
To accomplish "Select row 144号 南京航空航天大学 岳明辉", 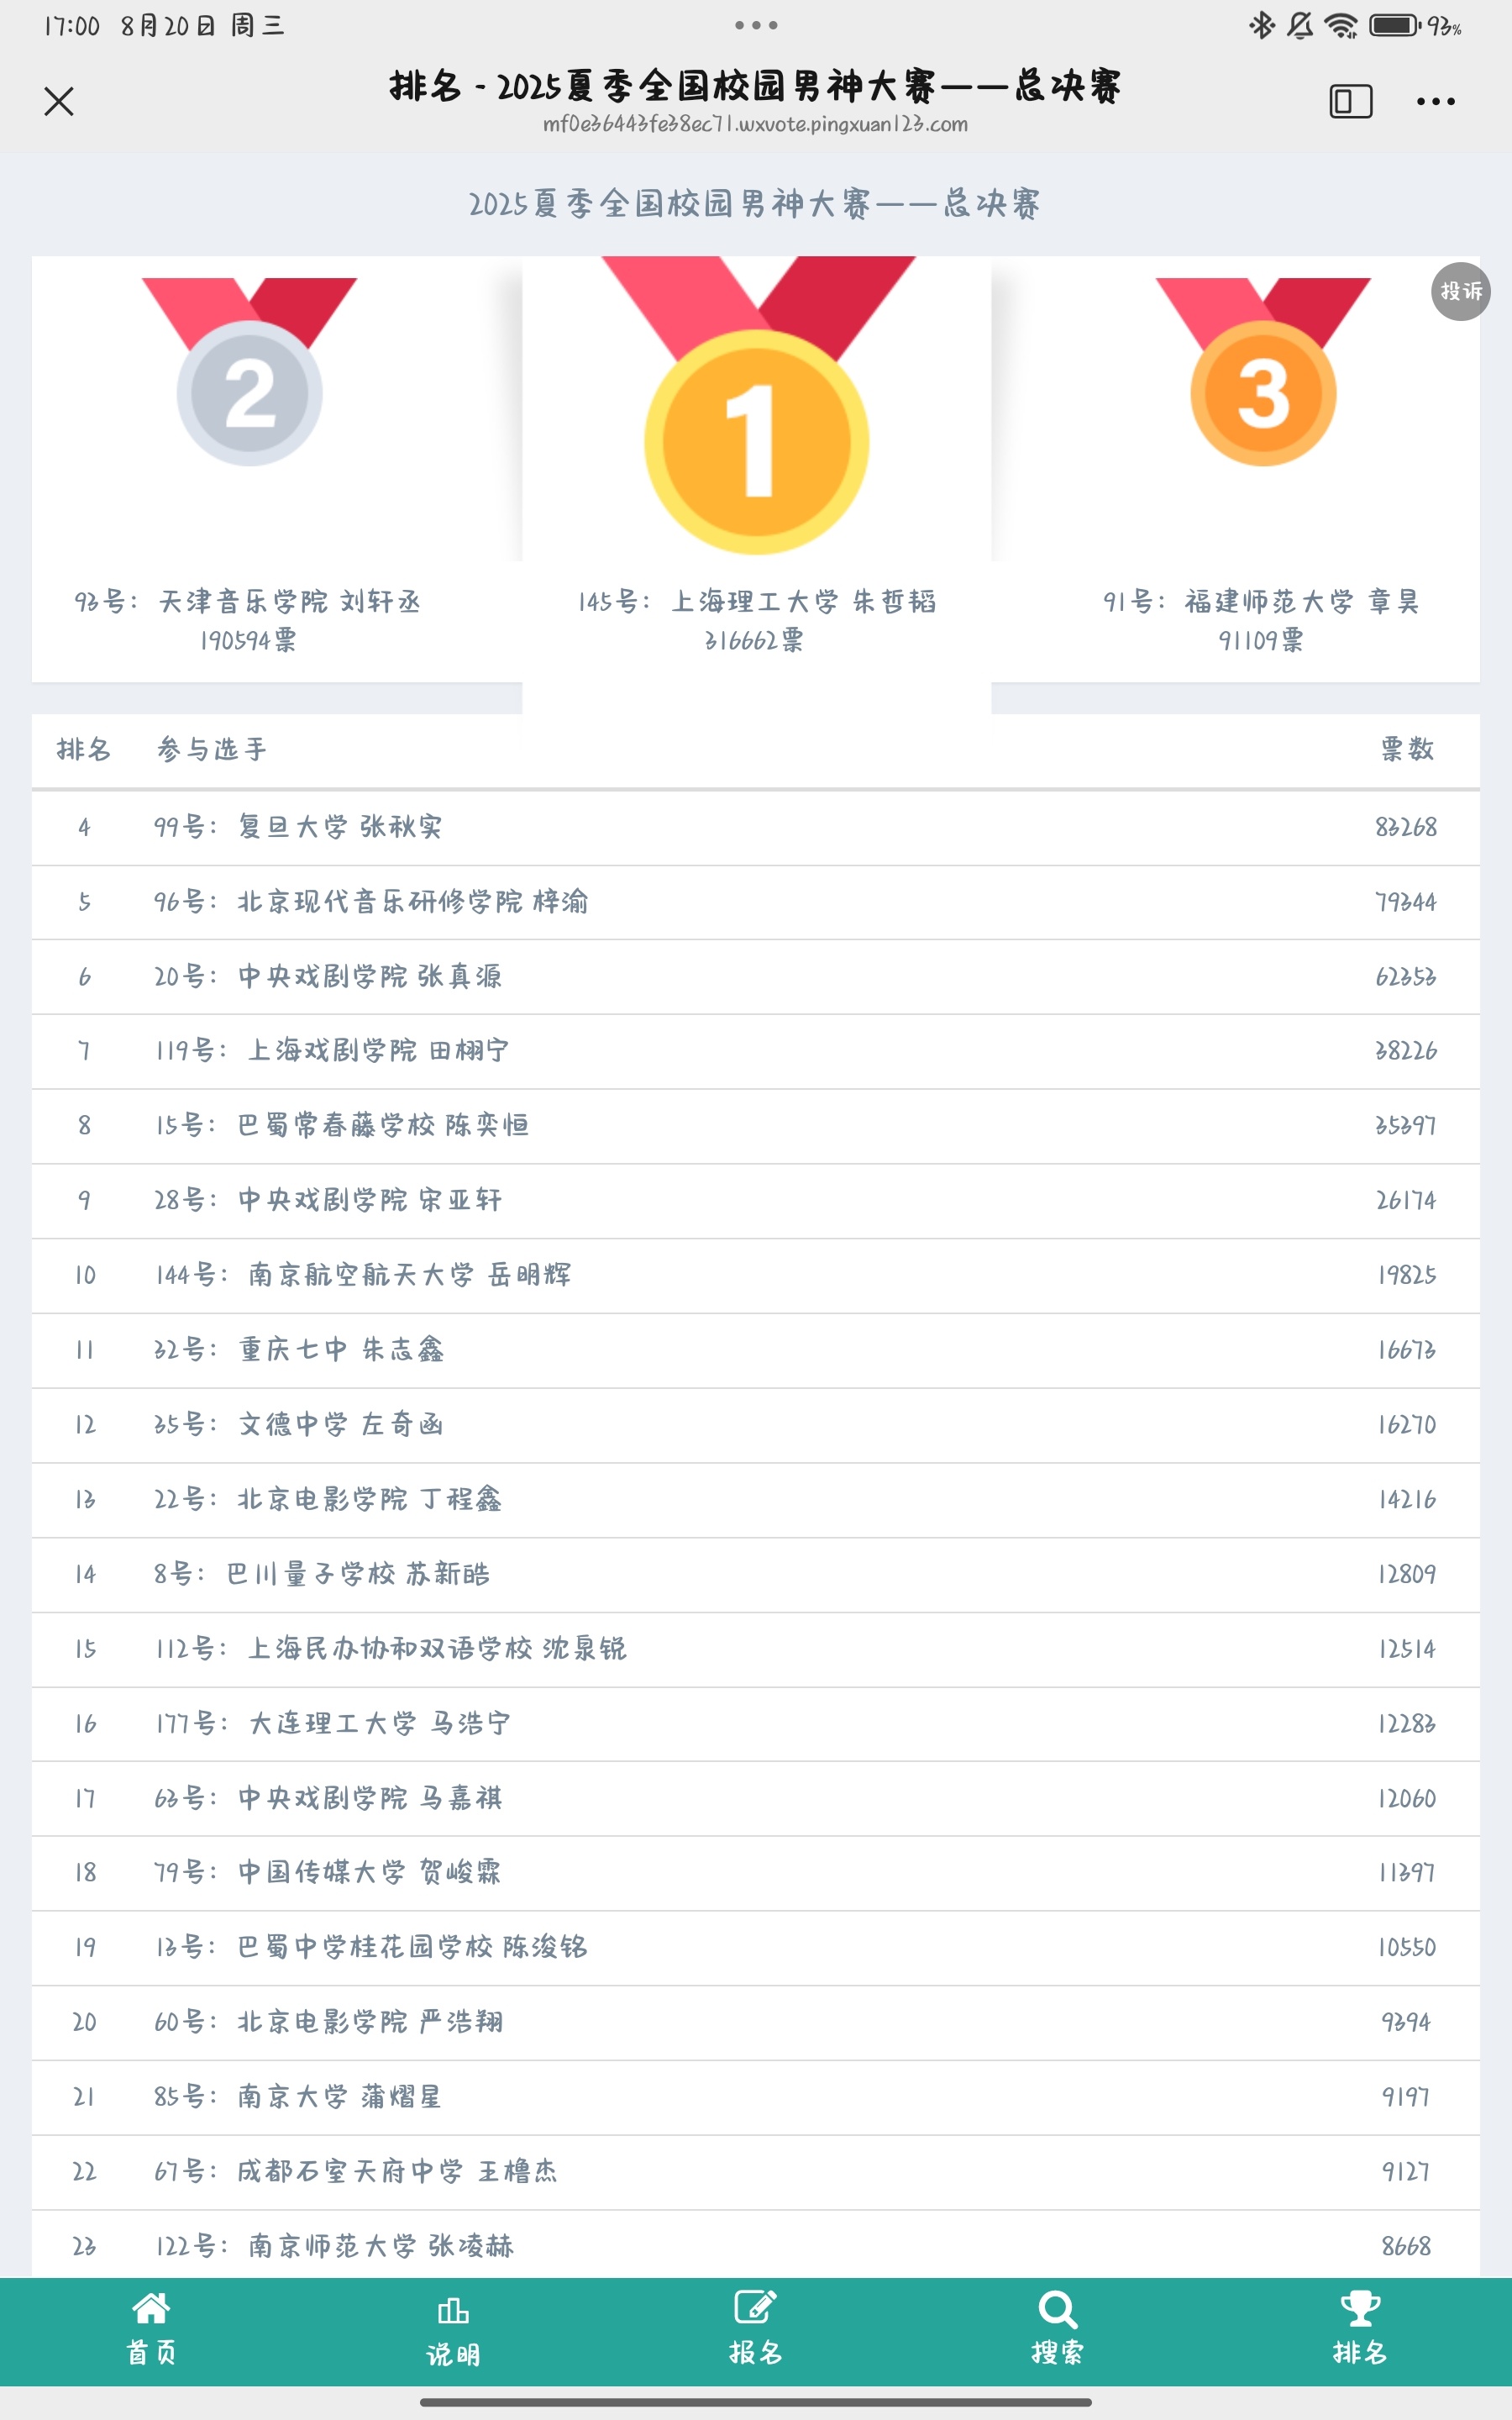I will click(x=756, y=1275).
